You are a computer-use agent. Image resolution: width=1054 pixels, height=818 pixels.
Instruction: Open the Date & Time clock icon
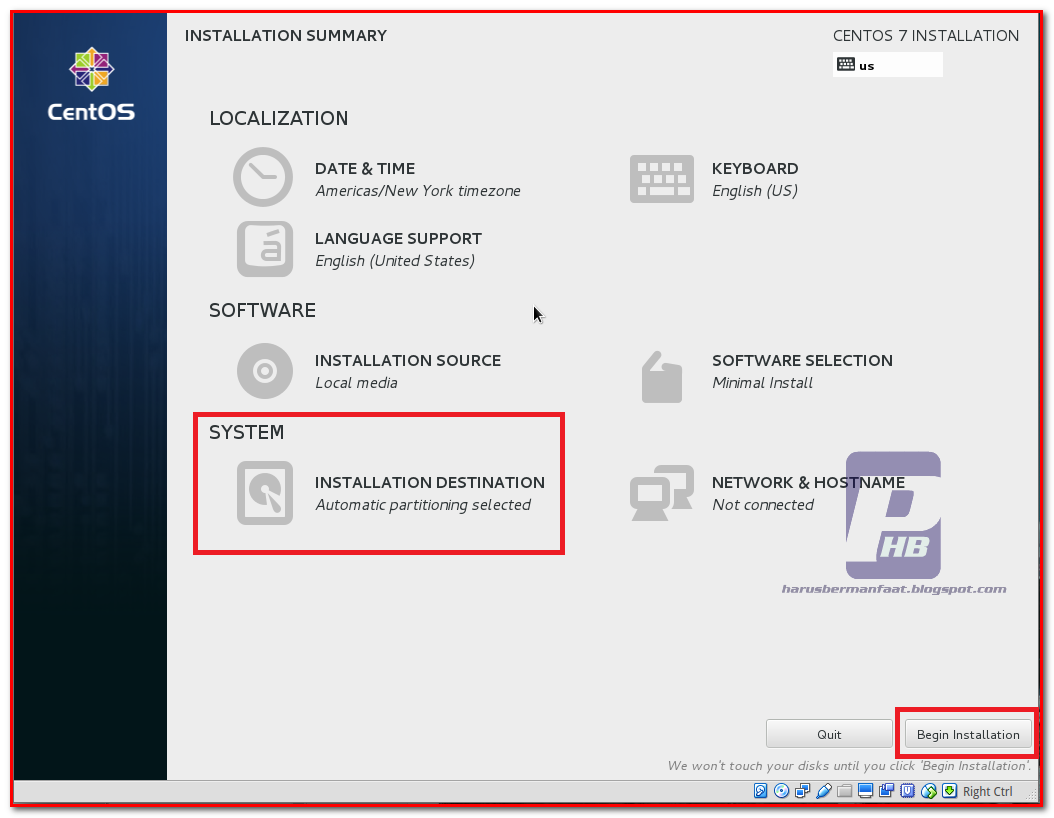pyautogui.click(x=263, y=177)
